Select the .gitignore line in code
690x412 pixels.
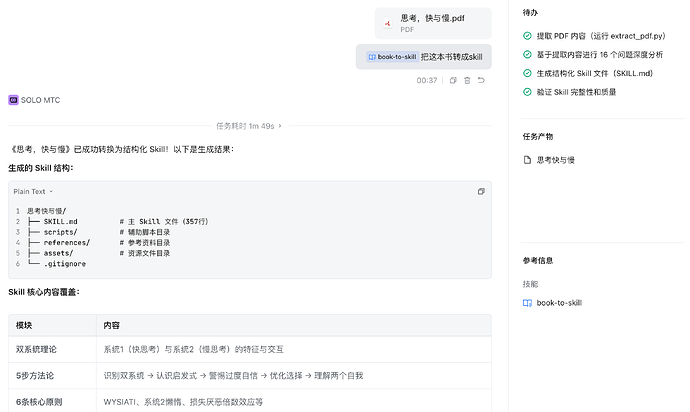(x=56, y=264)
